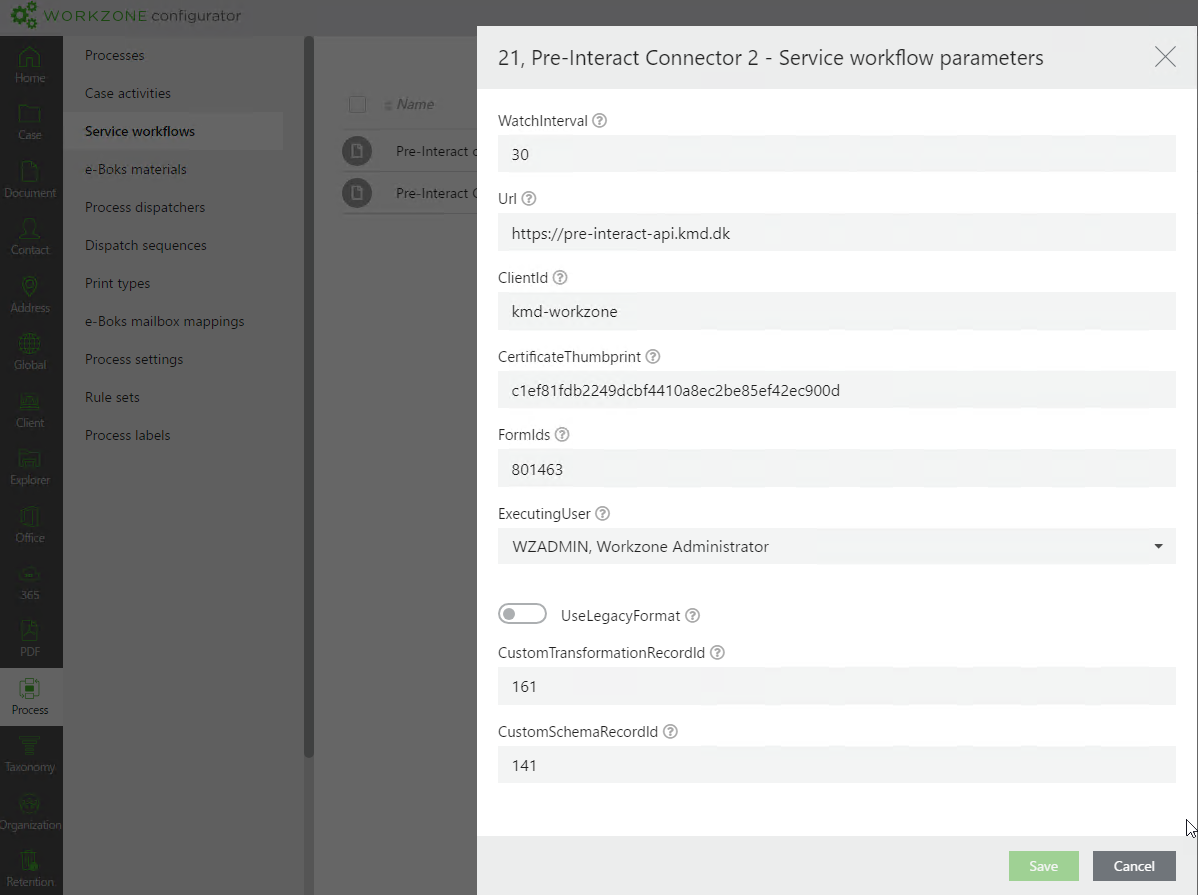Open Rule sets menu item
The height and width of the screenshot is (895, 1198).
coord(112,397)
